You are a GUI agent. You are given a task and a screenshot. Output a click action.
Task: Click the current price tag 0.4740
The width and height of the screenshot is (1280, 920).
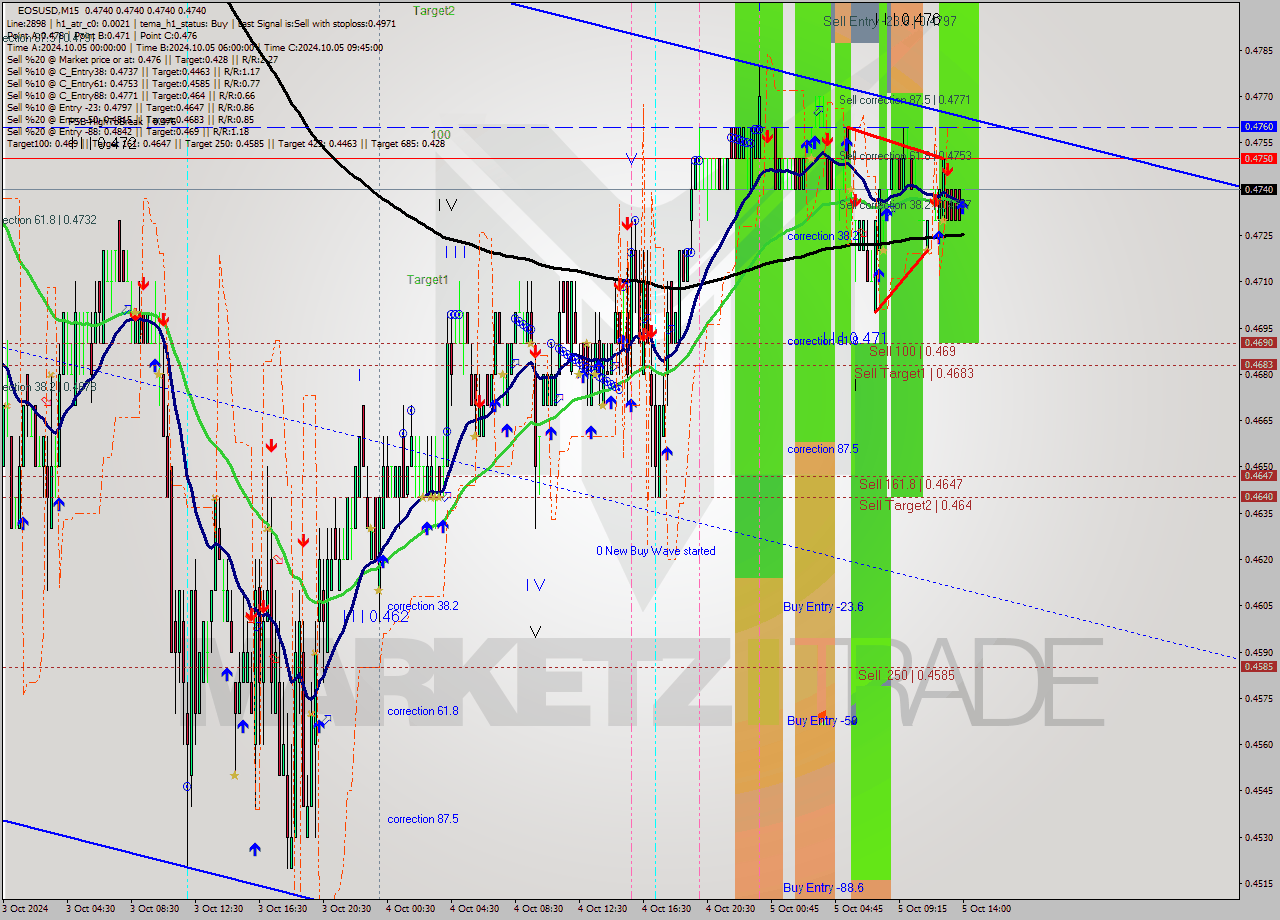click(1258, 189)
